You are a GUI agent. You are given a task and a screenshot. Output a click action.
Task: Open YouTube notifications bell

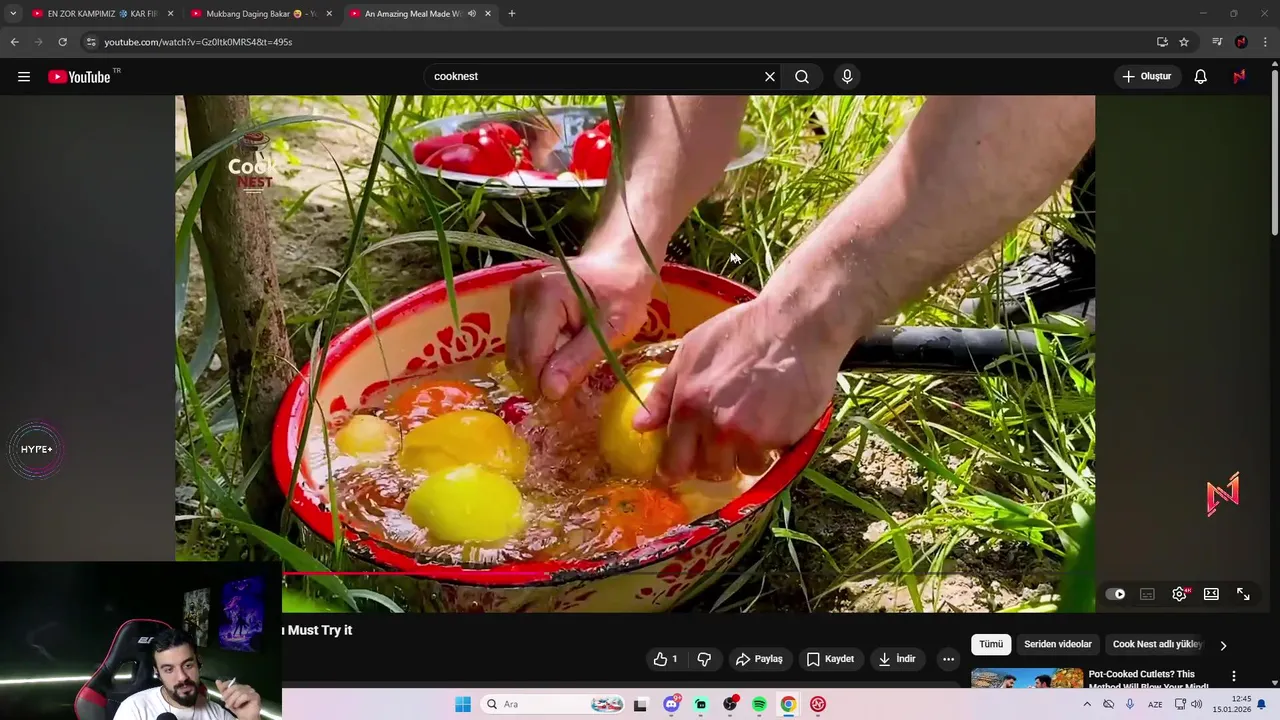(x=1201, y=77)
